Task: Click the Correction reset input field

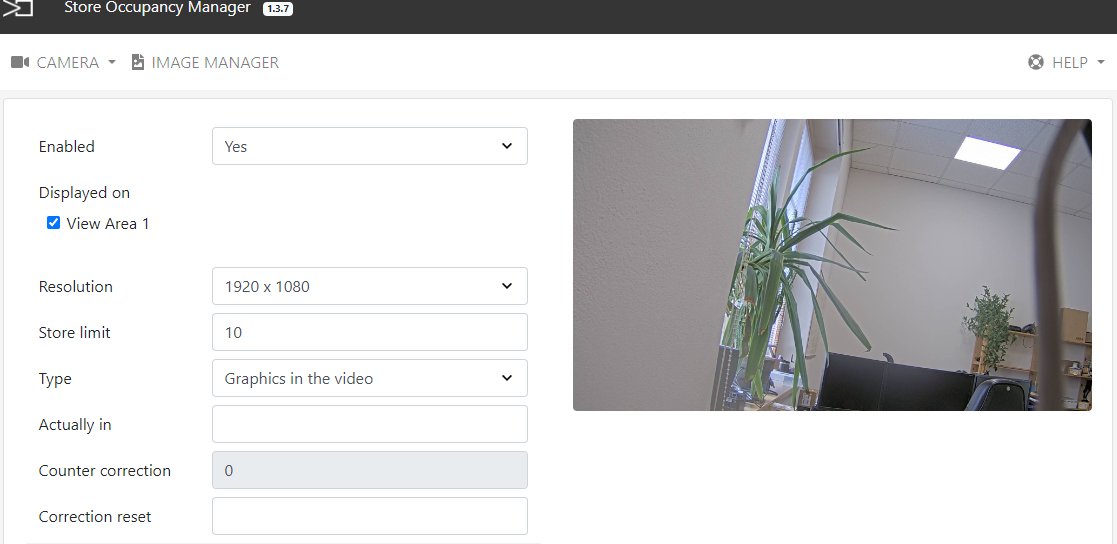Action: [370, 516]
